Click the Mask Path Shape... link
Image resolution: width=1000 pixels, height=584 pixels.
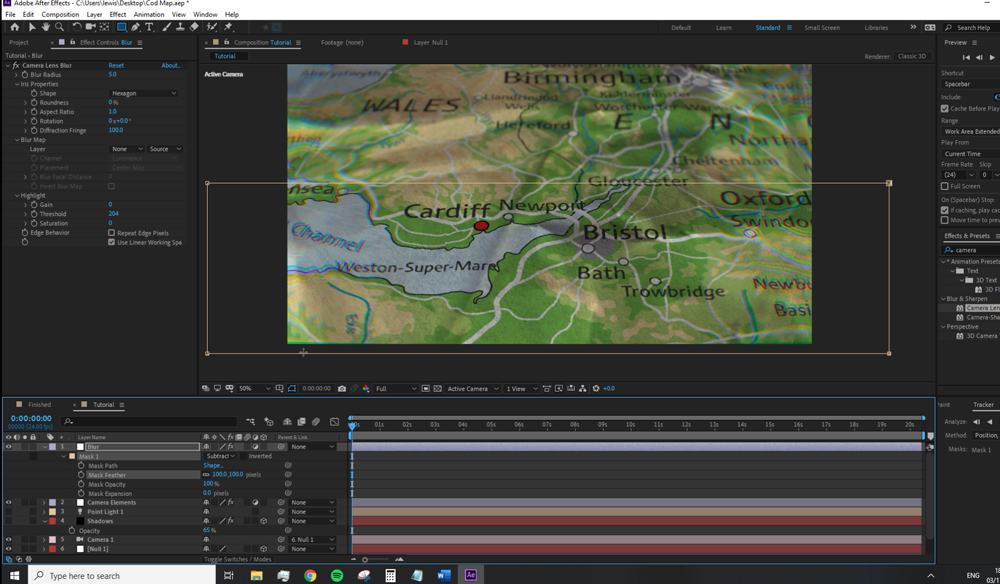coord(213,465)
